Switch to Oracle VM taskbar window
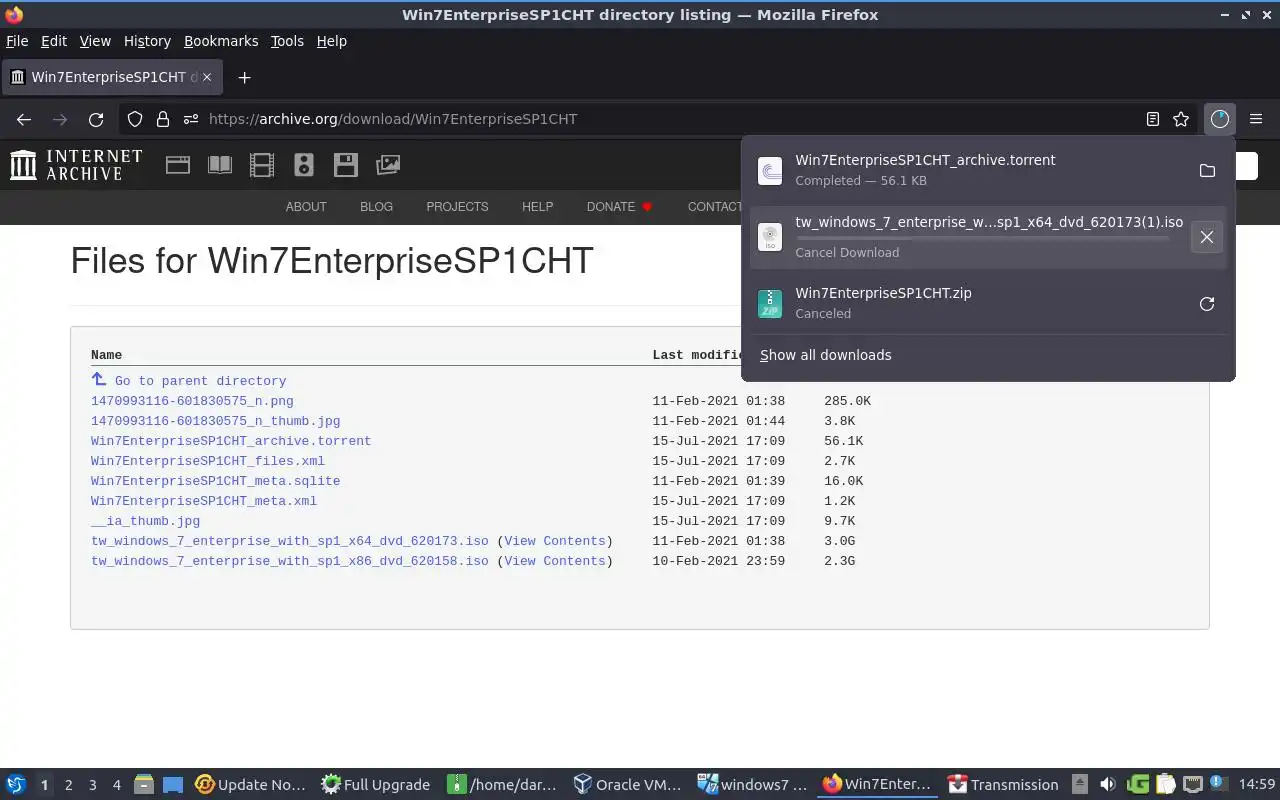1280x800 pixels. (x=627, y=785)
